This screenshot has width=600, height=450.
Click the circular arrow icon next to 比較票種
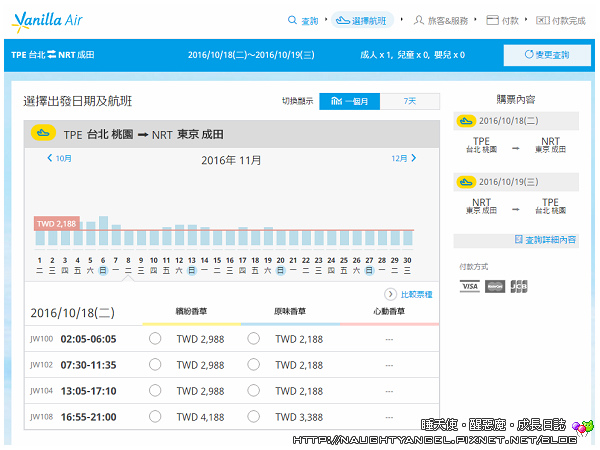[390, 294]
